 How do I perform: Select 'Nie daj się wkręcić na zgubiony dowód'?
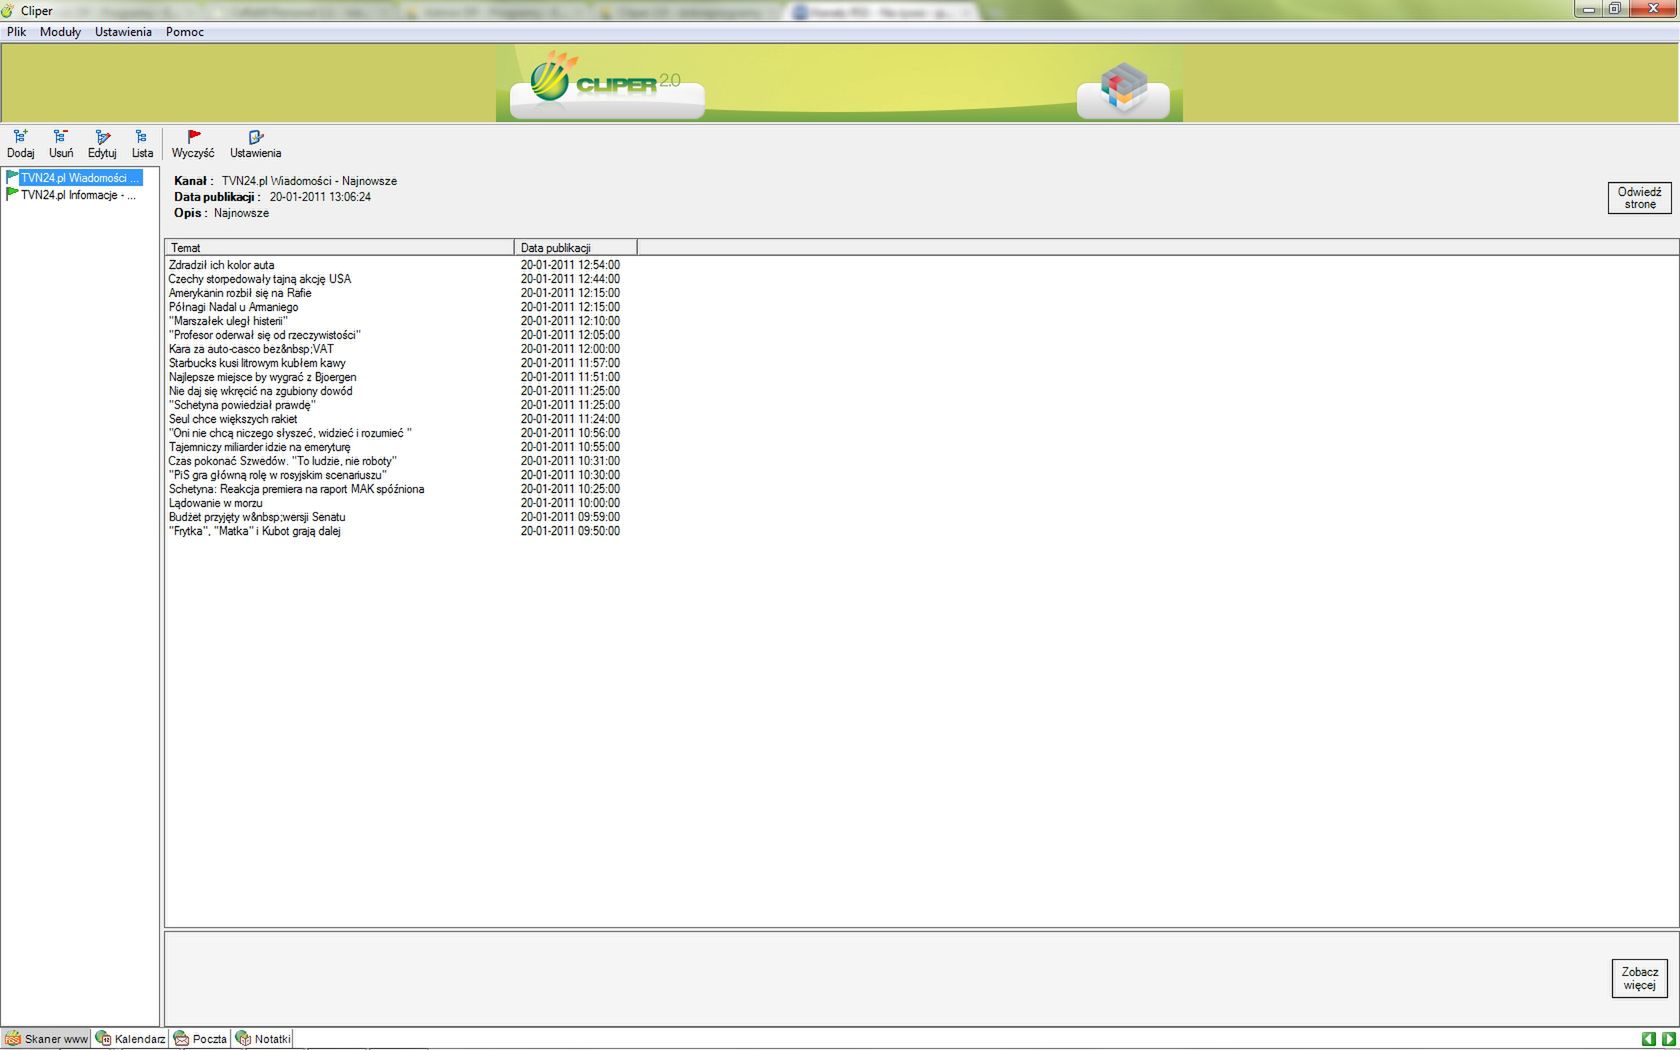click(260, 391)
